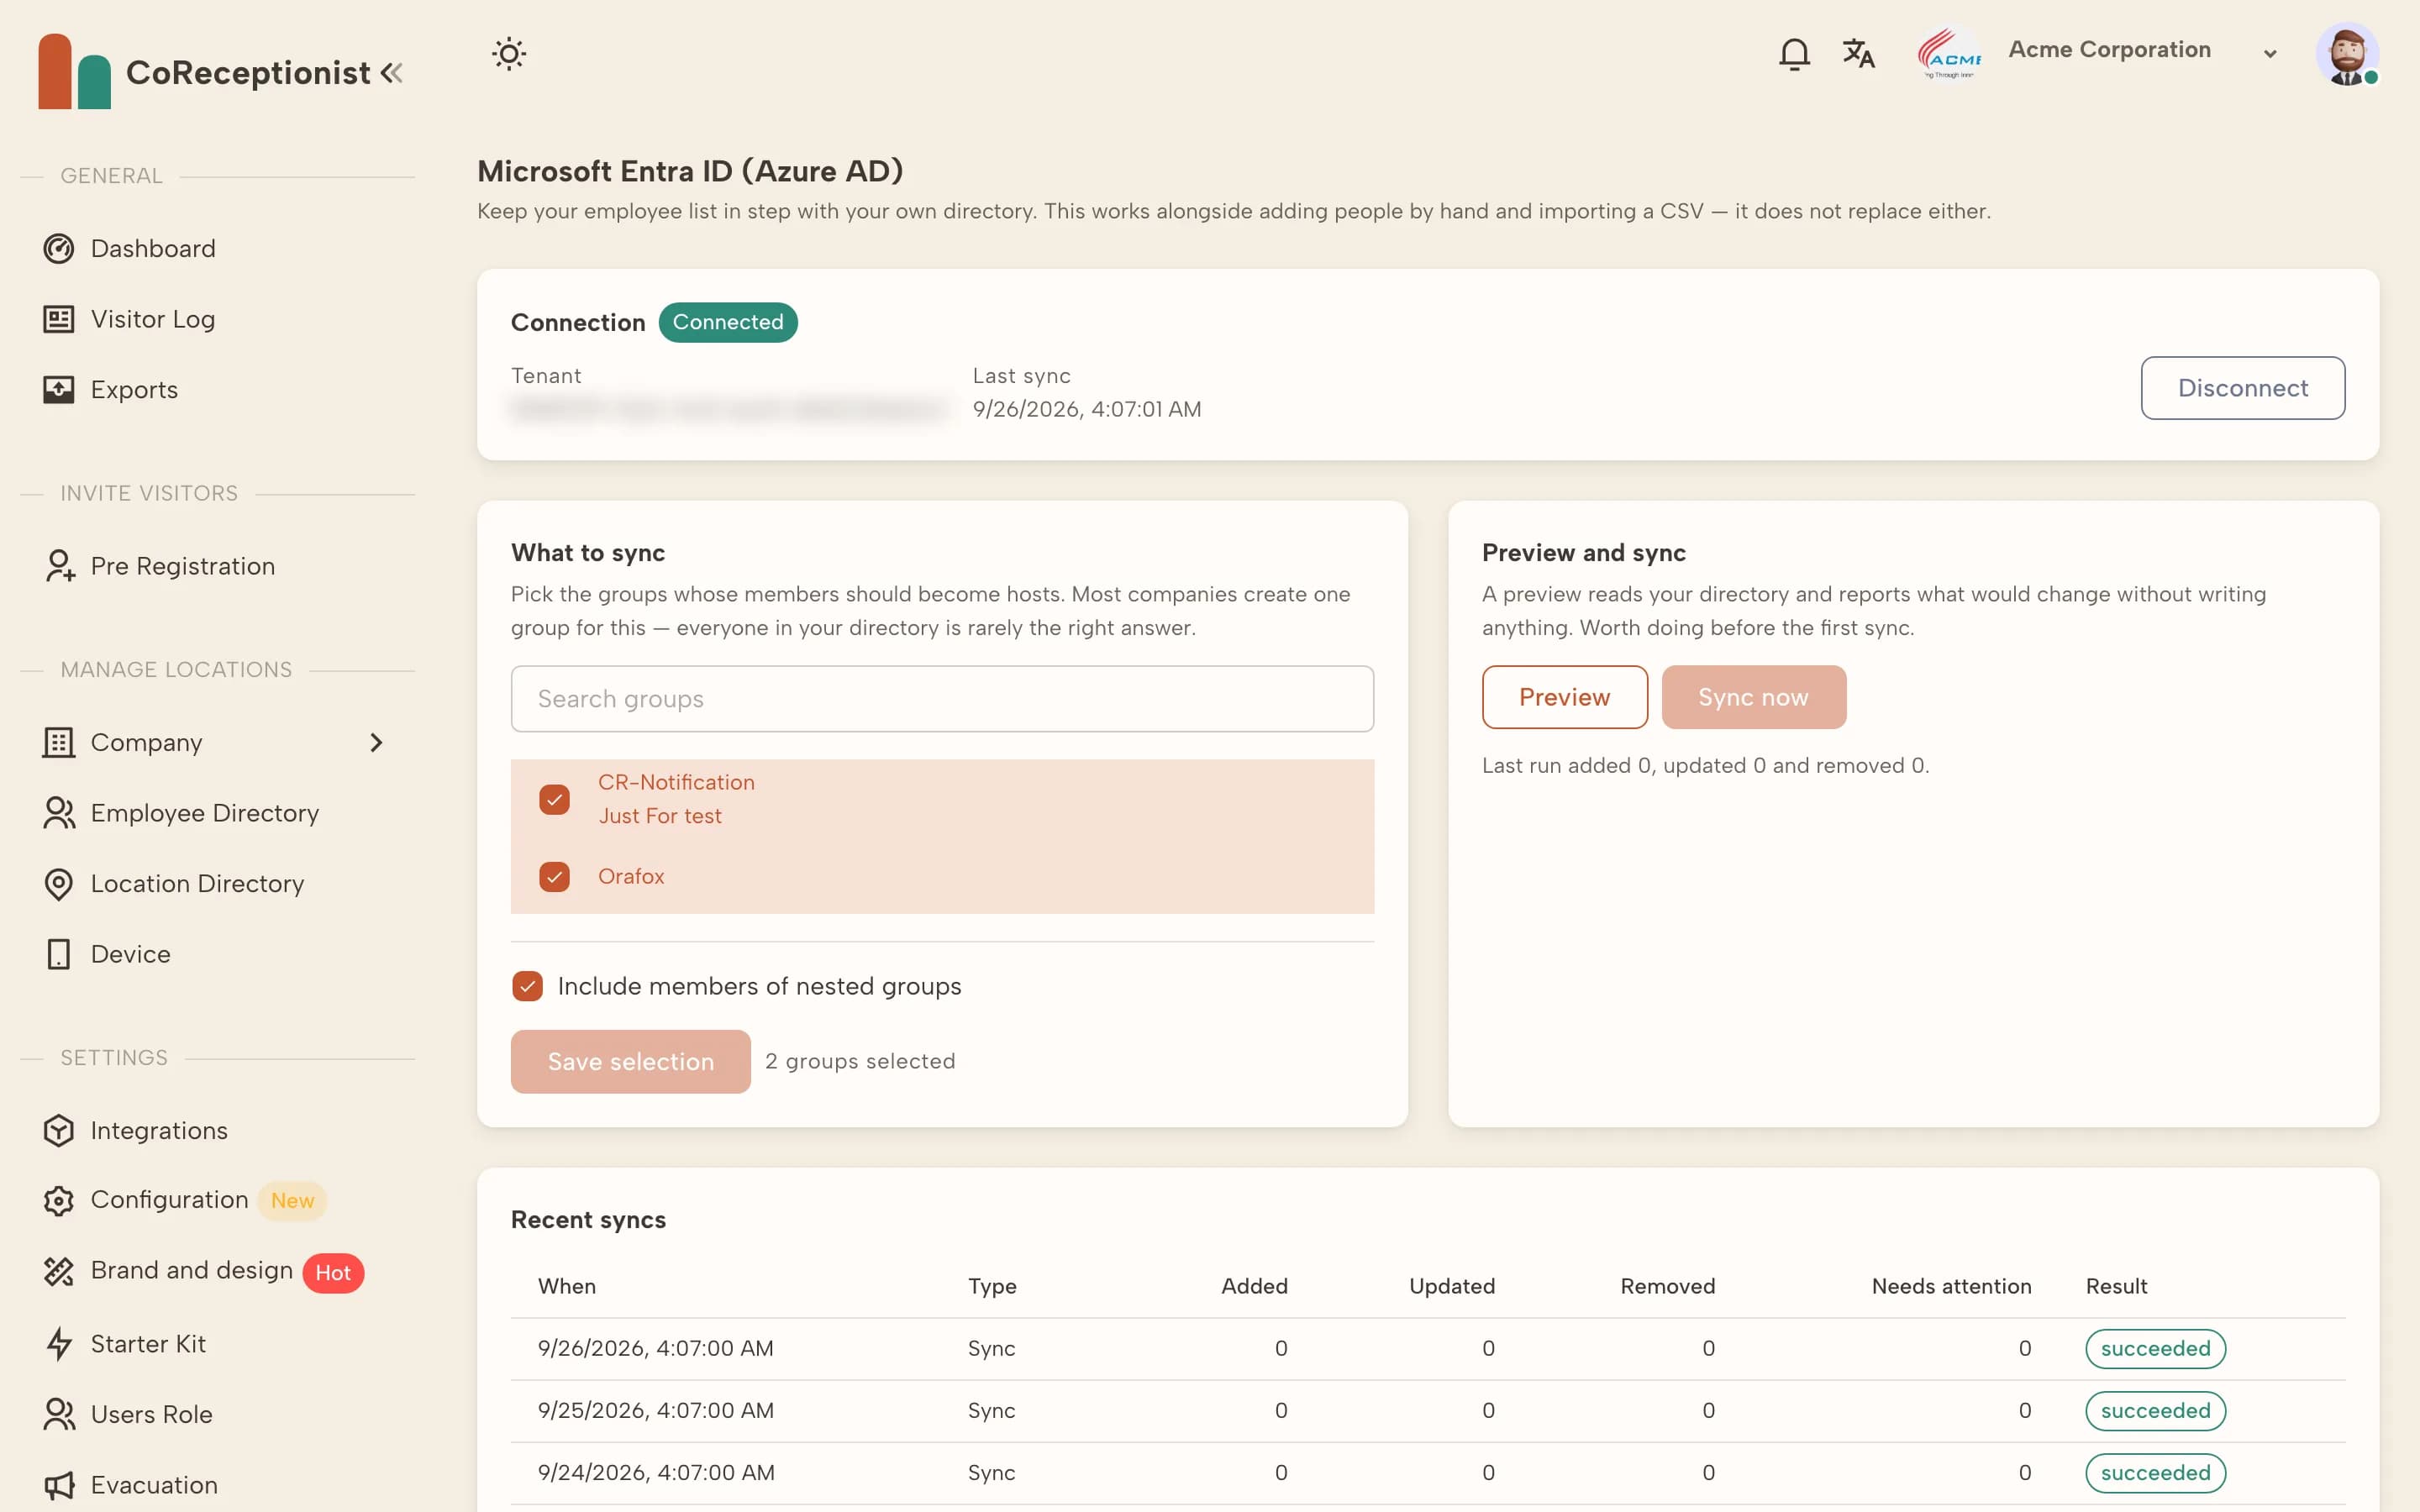
Task: Click the Save selection button
Action: 630,1061
